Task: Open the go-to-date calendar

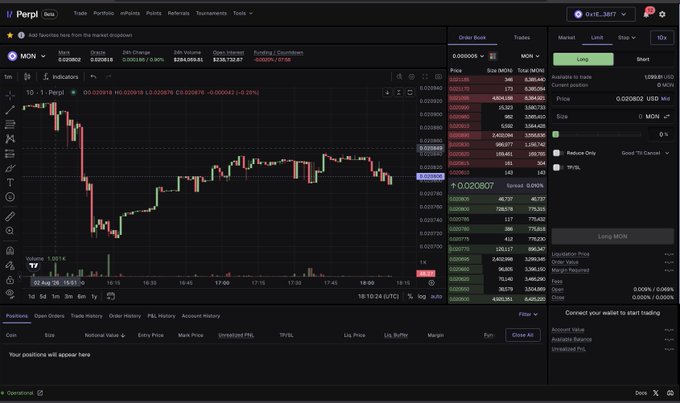Action: pyautogui.click(x=111, y=296)
